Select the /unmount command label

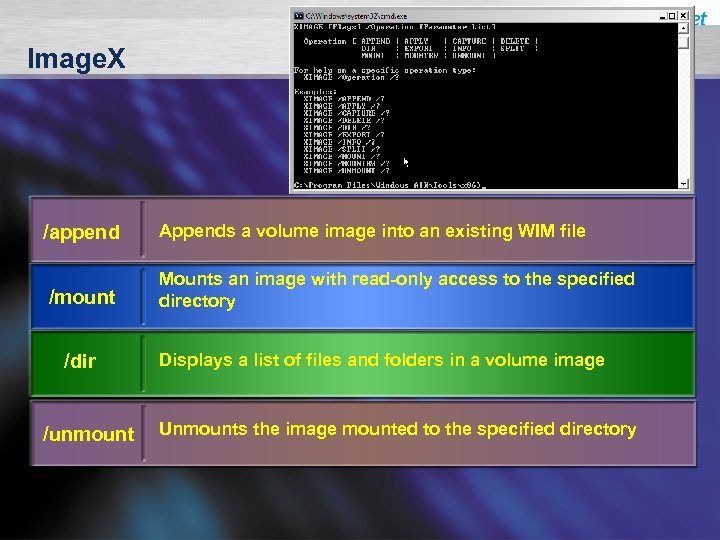(x=88, y=434)
